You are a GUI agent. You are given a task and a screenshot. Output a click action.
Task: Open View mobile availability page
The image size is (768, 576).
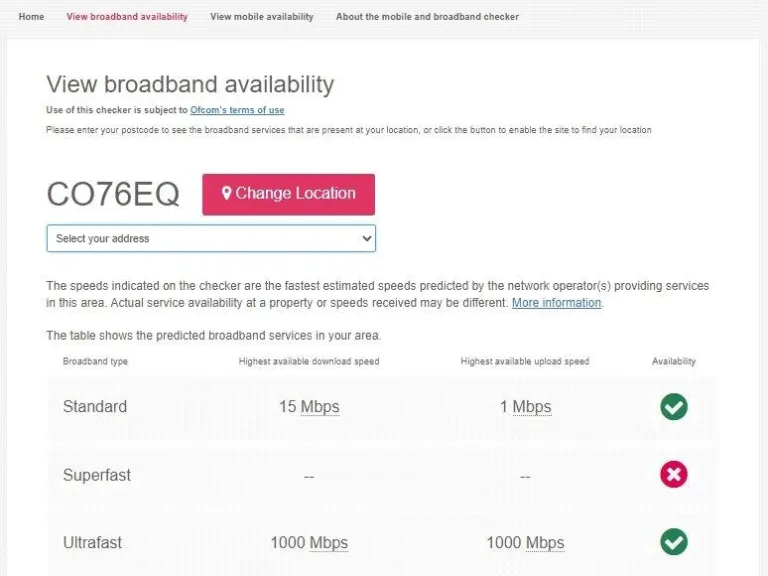[x=261, y=17]
